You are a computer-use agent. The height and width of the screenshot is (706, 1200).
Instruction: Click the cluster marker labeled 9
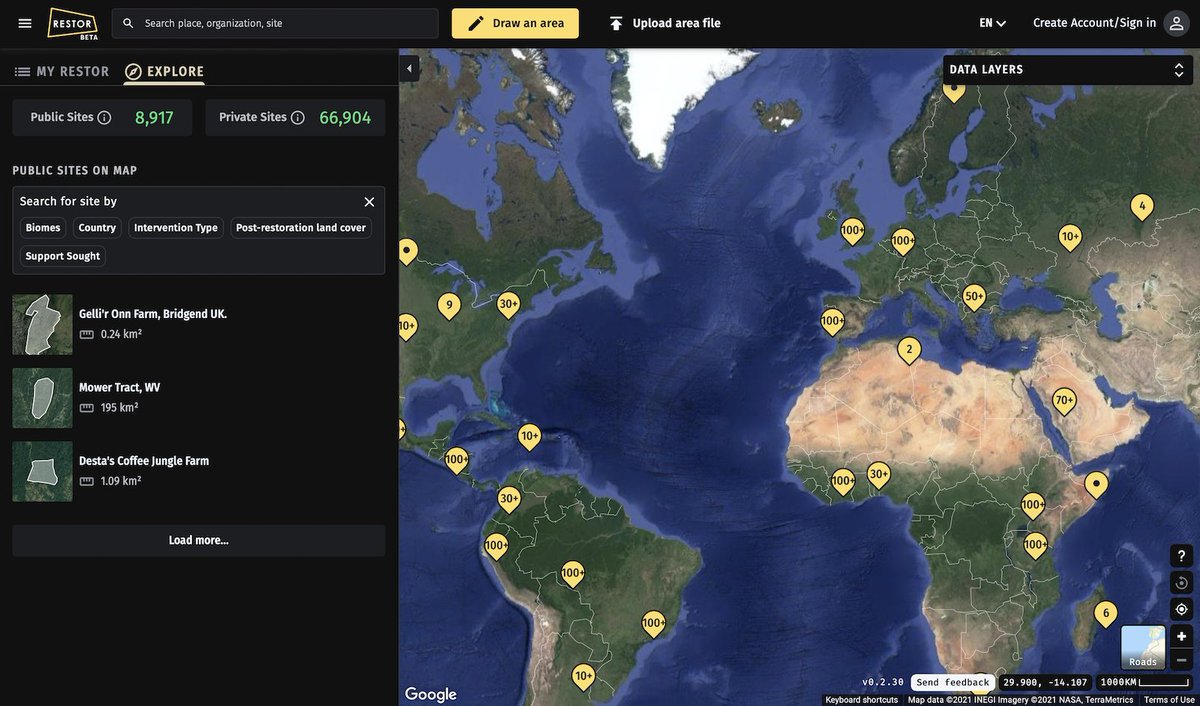pos(449,305)
